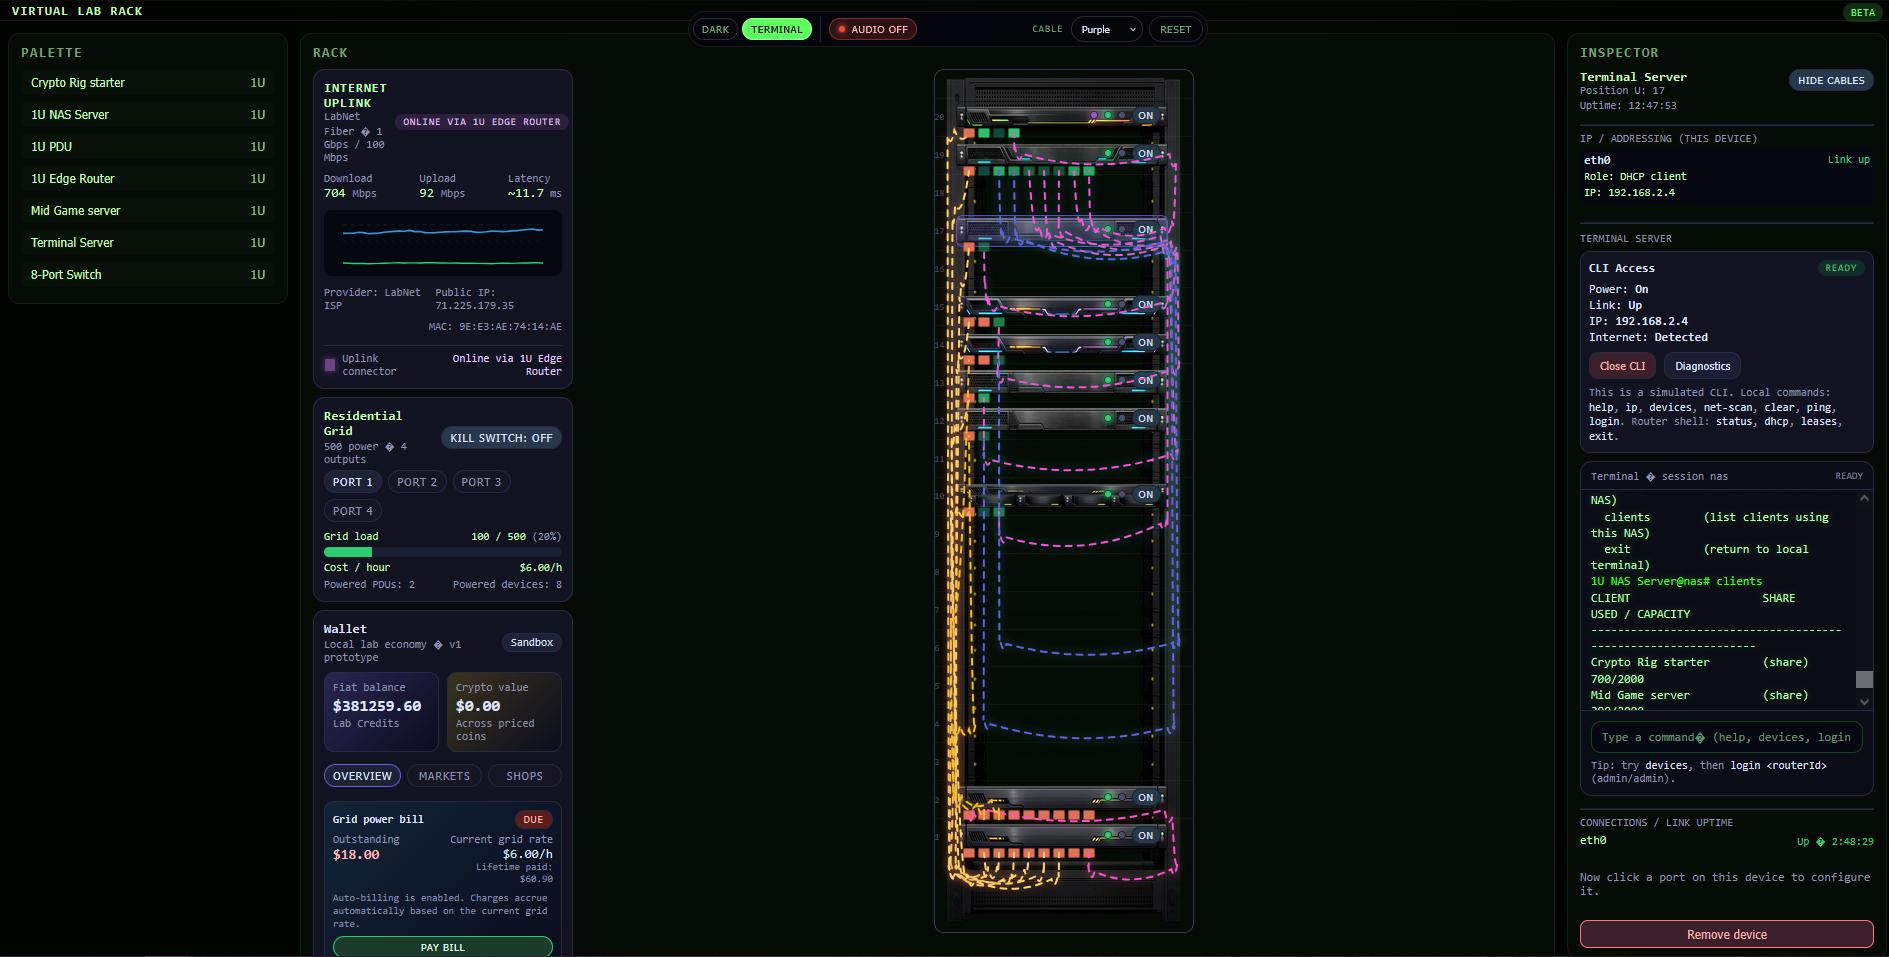Image resolution: width=1889 pixels, height=957 pixels.
Task: Flip the KILL SWITCH on Residential Grid
Action: tap(500, 438)
